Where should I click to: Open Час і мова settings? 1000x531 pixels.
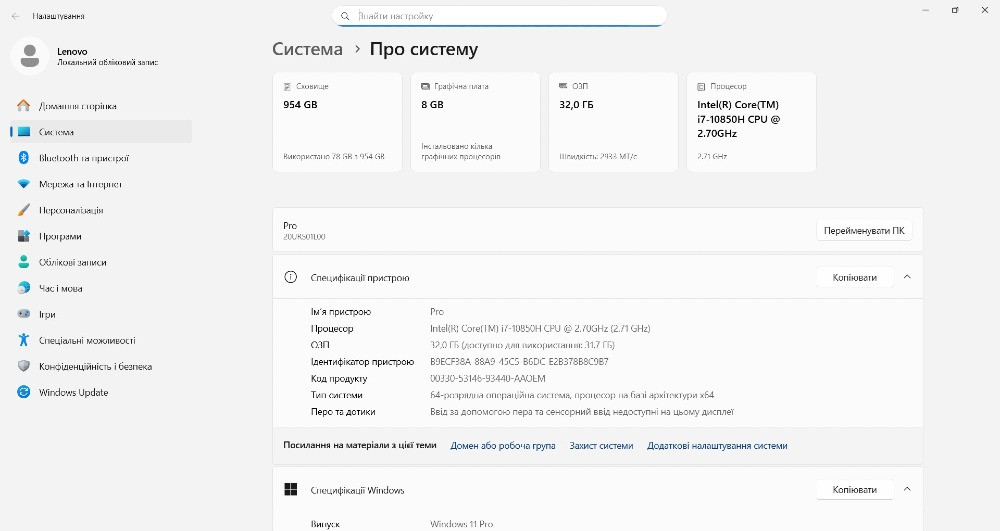(101, 288)
